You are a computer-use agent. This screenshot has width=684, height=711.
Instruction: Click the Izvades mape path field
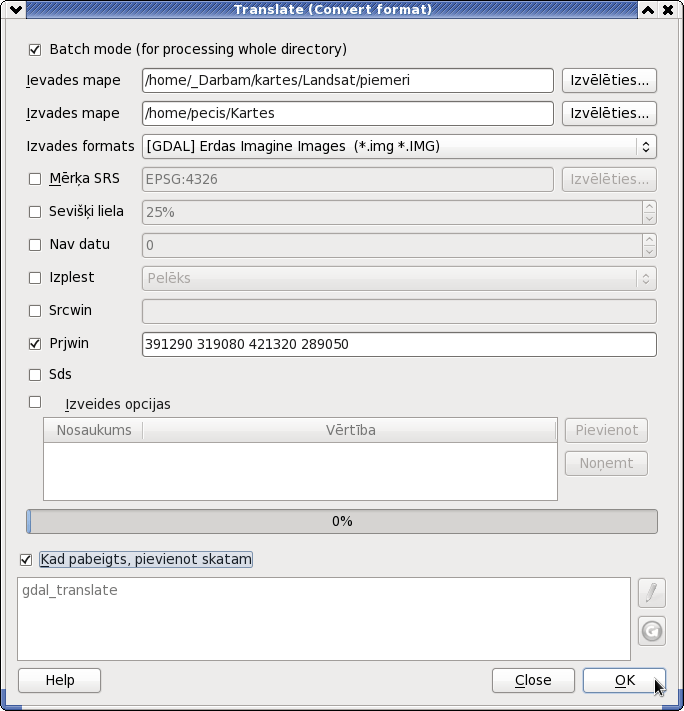(x=348, y=113)
